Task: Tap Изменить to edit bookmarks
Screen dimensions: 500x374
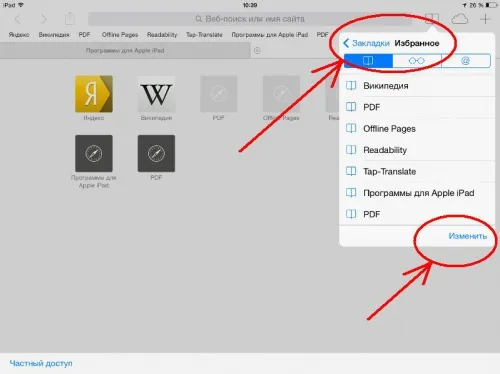Action: click(468, 236)
